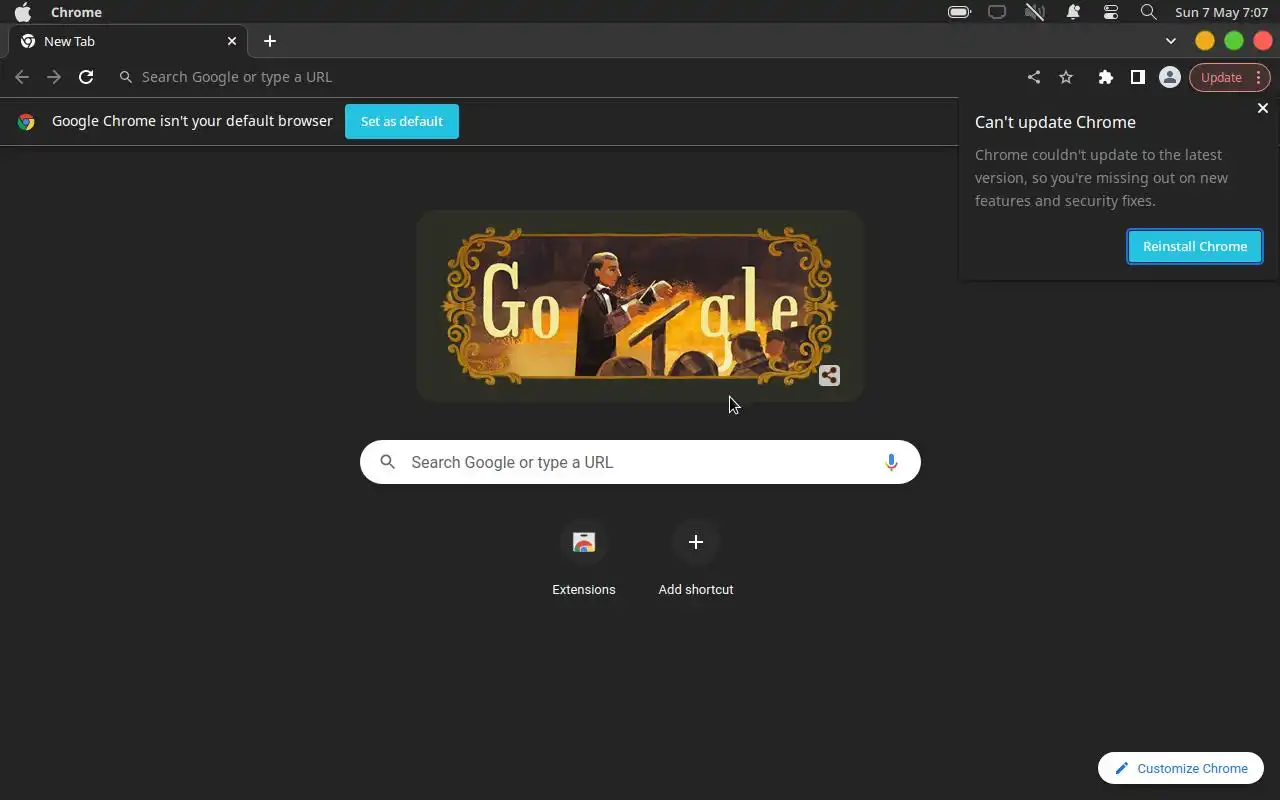The image size is (1280, 800).
Task: Open Spotlight search in menu bar
Action: (1149, 12)
